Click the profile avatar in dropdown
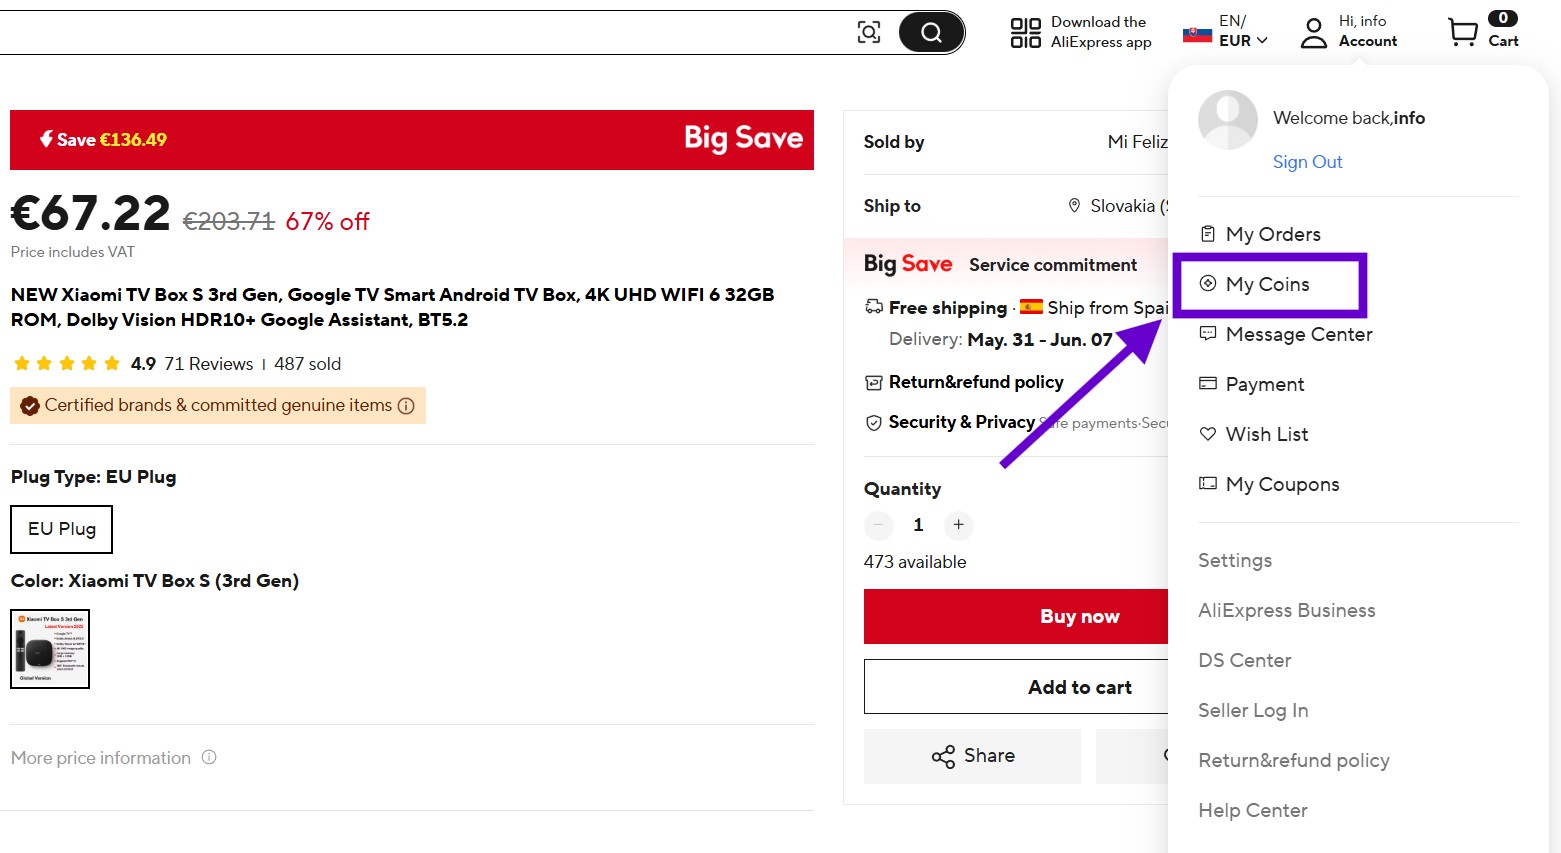The image size is (1561, 853). pos(1227,120)
